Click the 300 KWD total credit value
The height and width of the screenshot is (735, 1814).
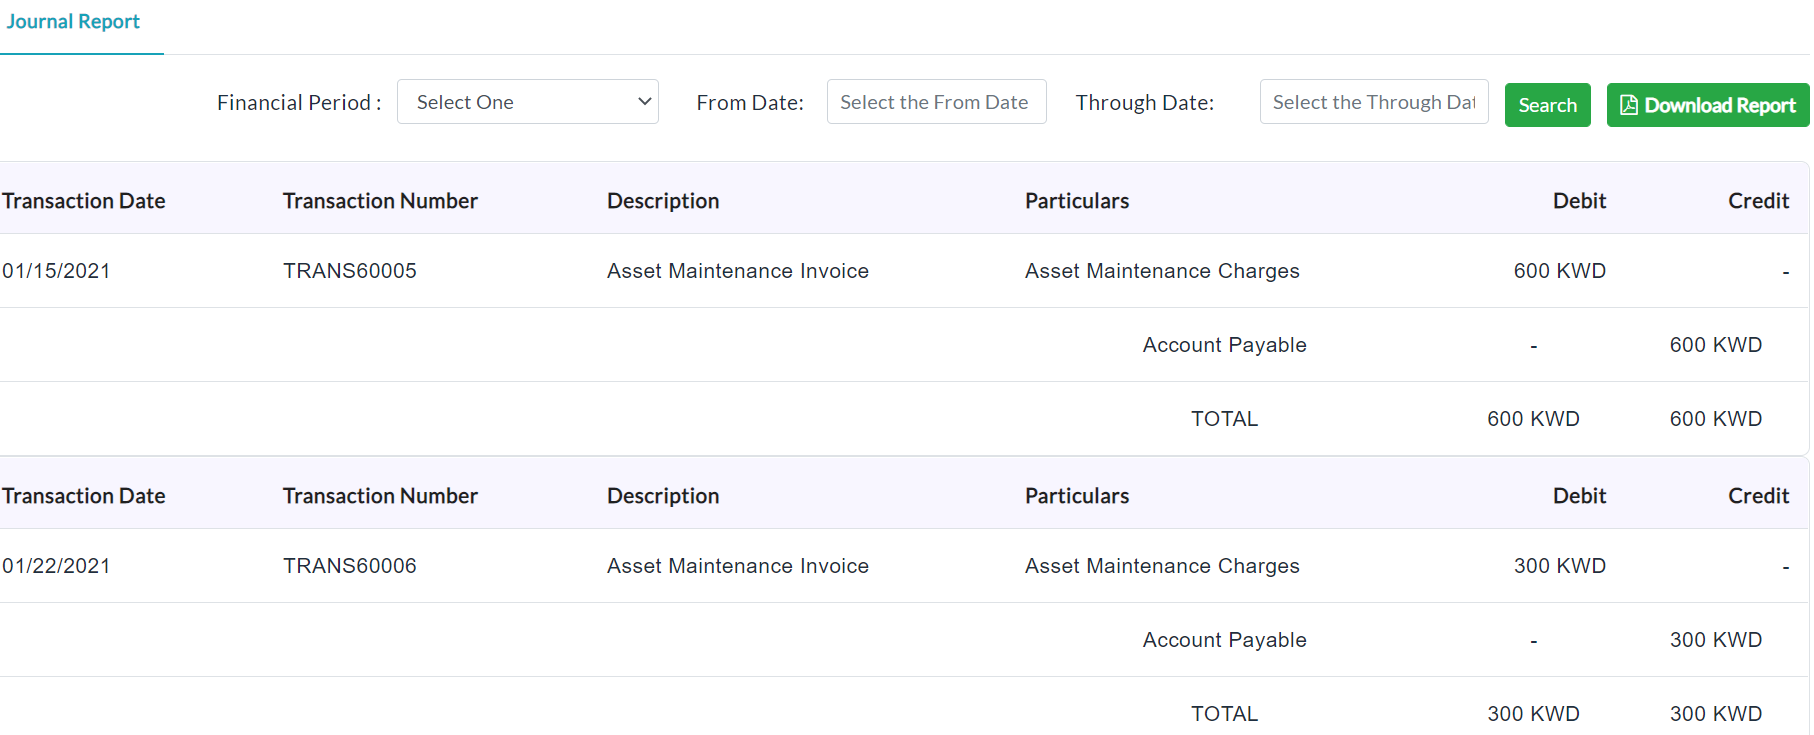click(x=1715, y=714)
